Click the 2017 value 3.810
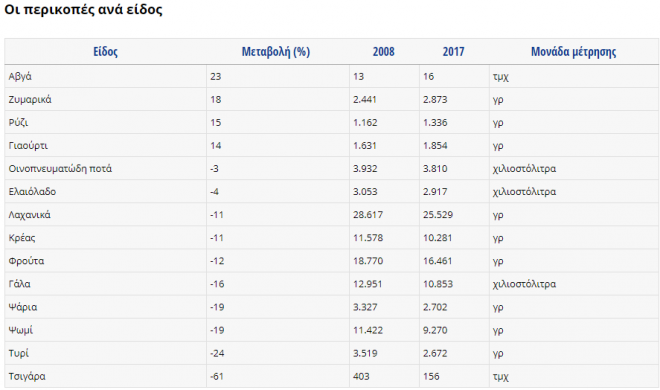The width and height of the screenshot is (660, 390). (x=435, y=169)
